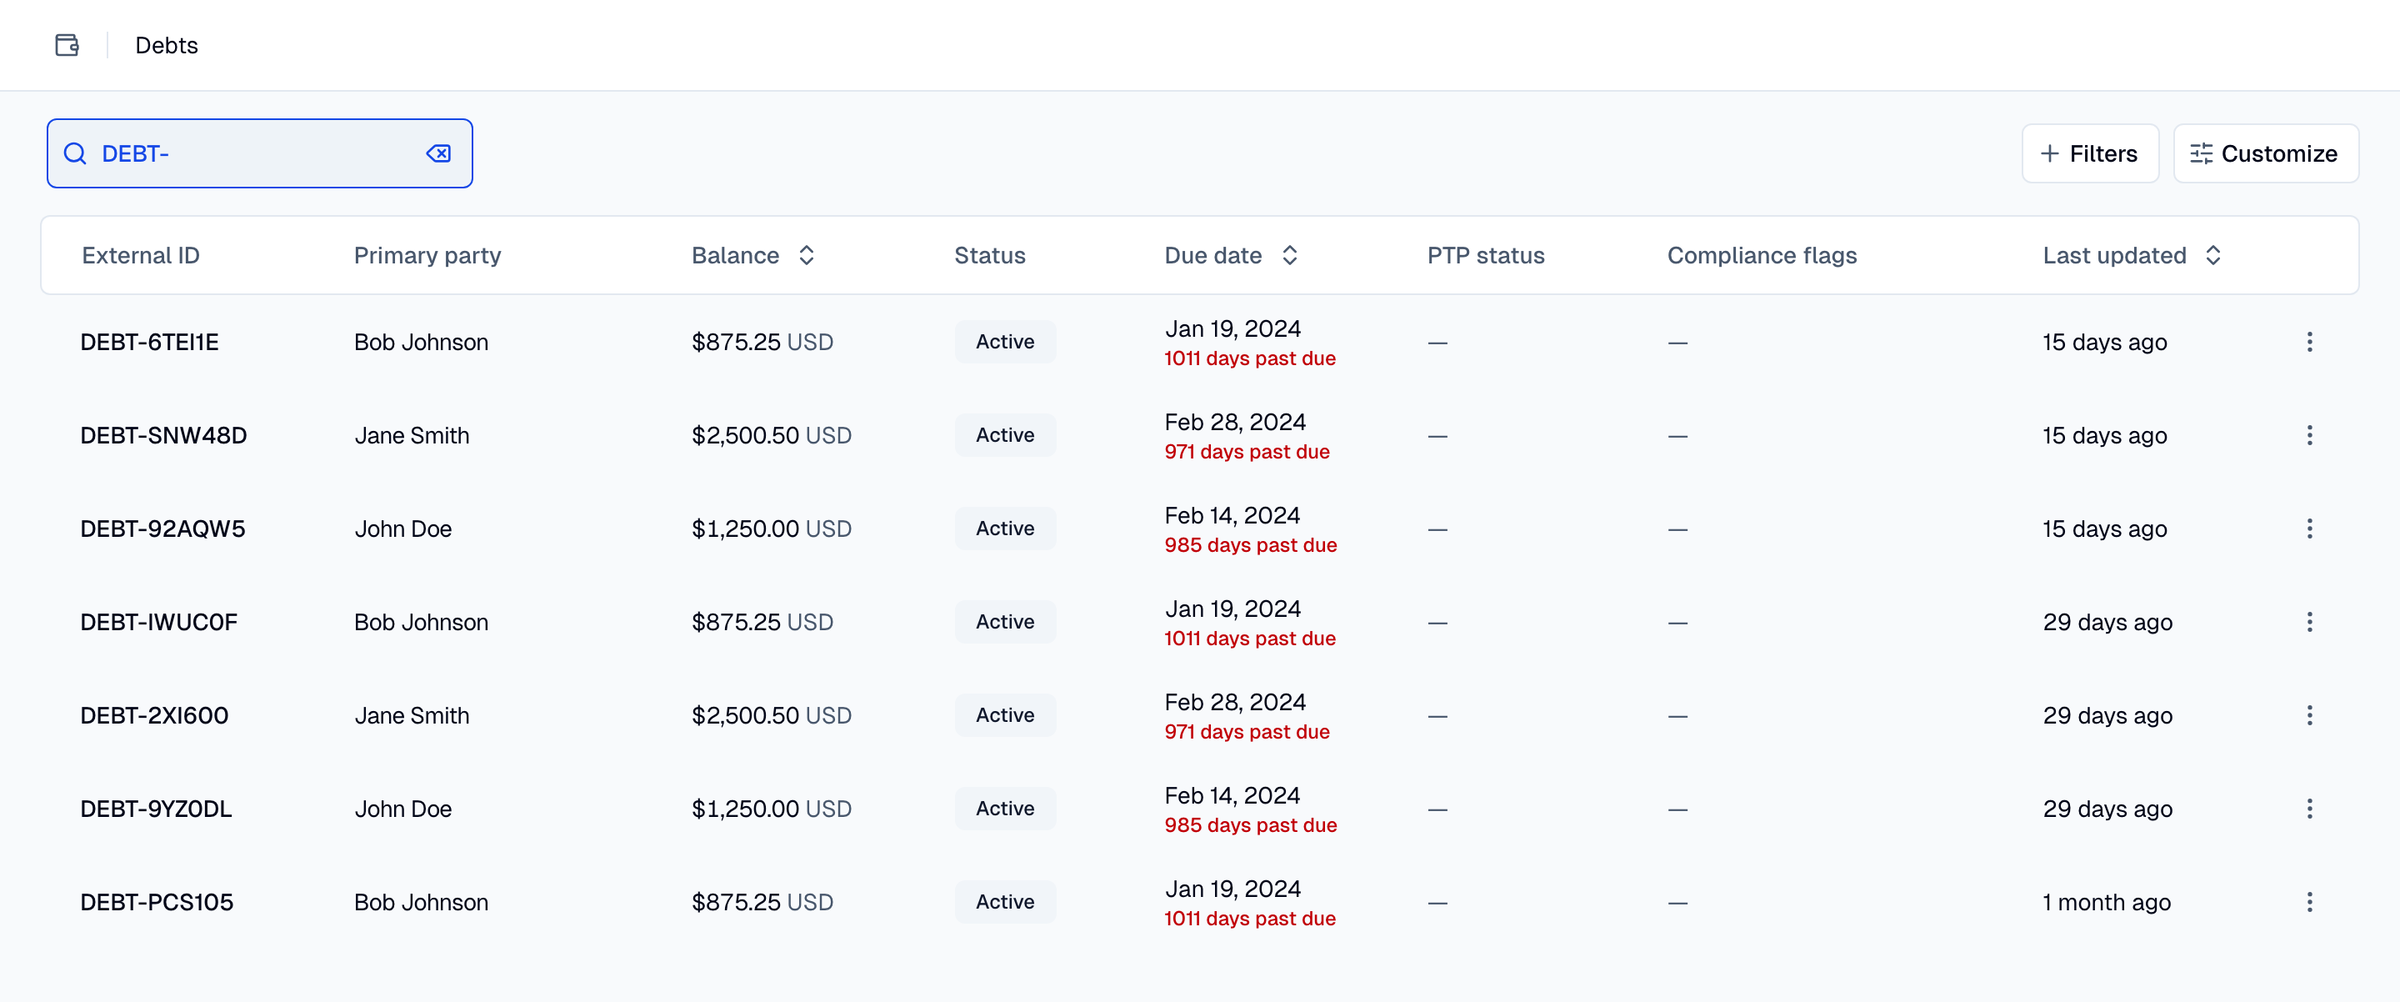Screen dimensions: 2400x1002
Task: Click $2,500.50 USD in DEBT-SNW48D row
Action: point(771,435)
